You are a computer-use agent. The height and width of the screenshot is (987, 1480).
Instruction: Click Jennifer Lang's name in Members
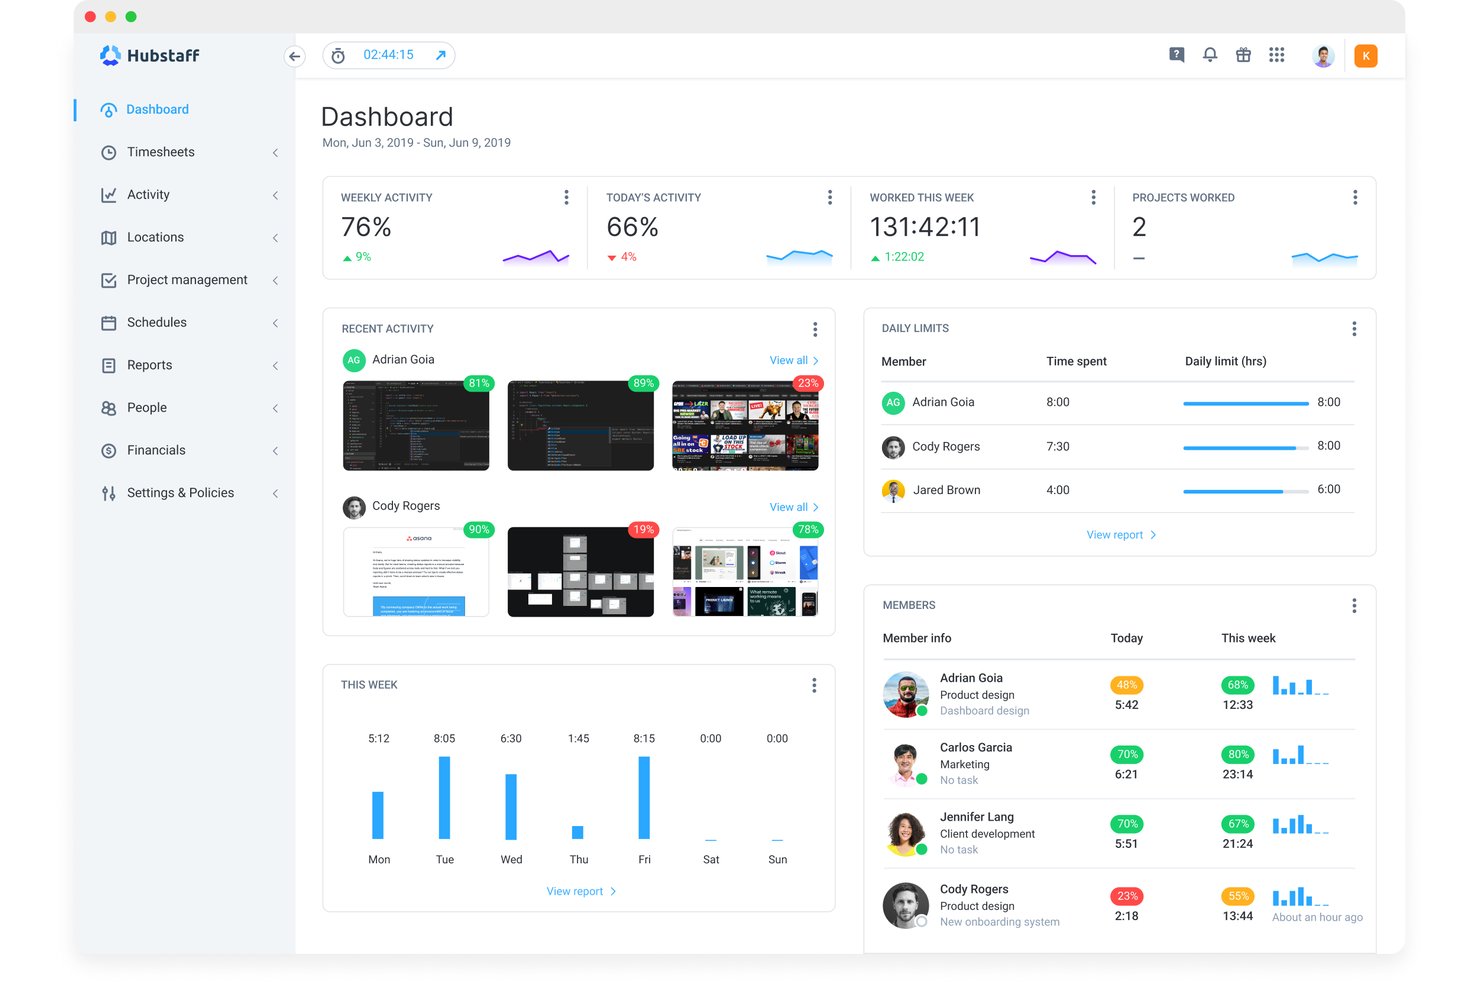pos(977,817)
